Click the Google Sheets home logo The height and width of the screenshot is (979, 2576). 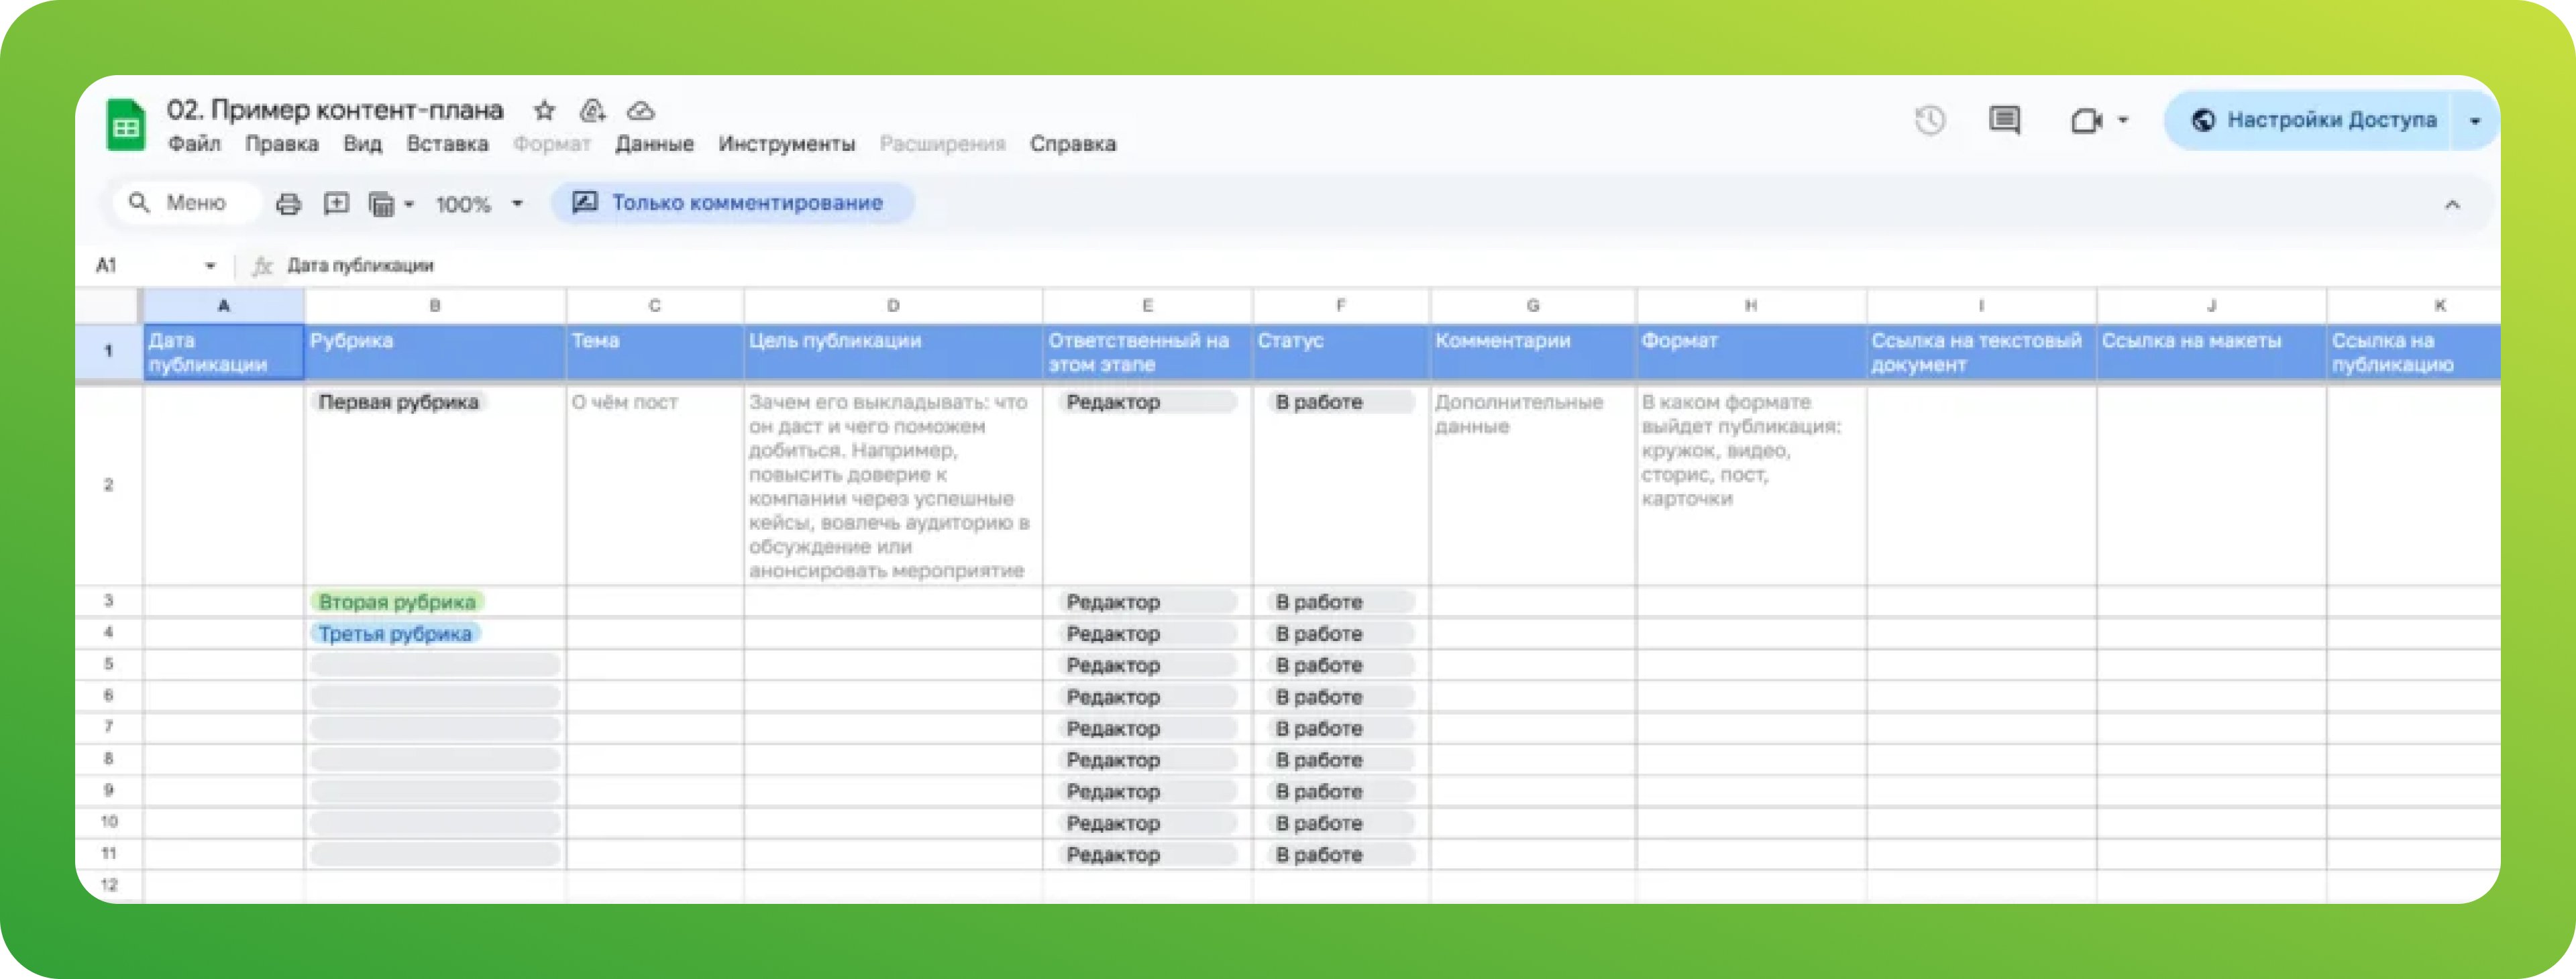tap(126, 126)
